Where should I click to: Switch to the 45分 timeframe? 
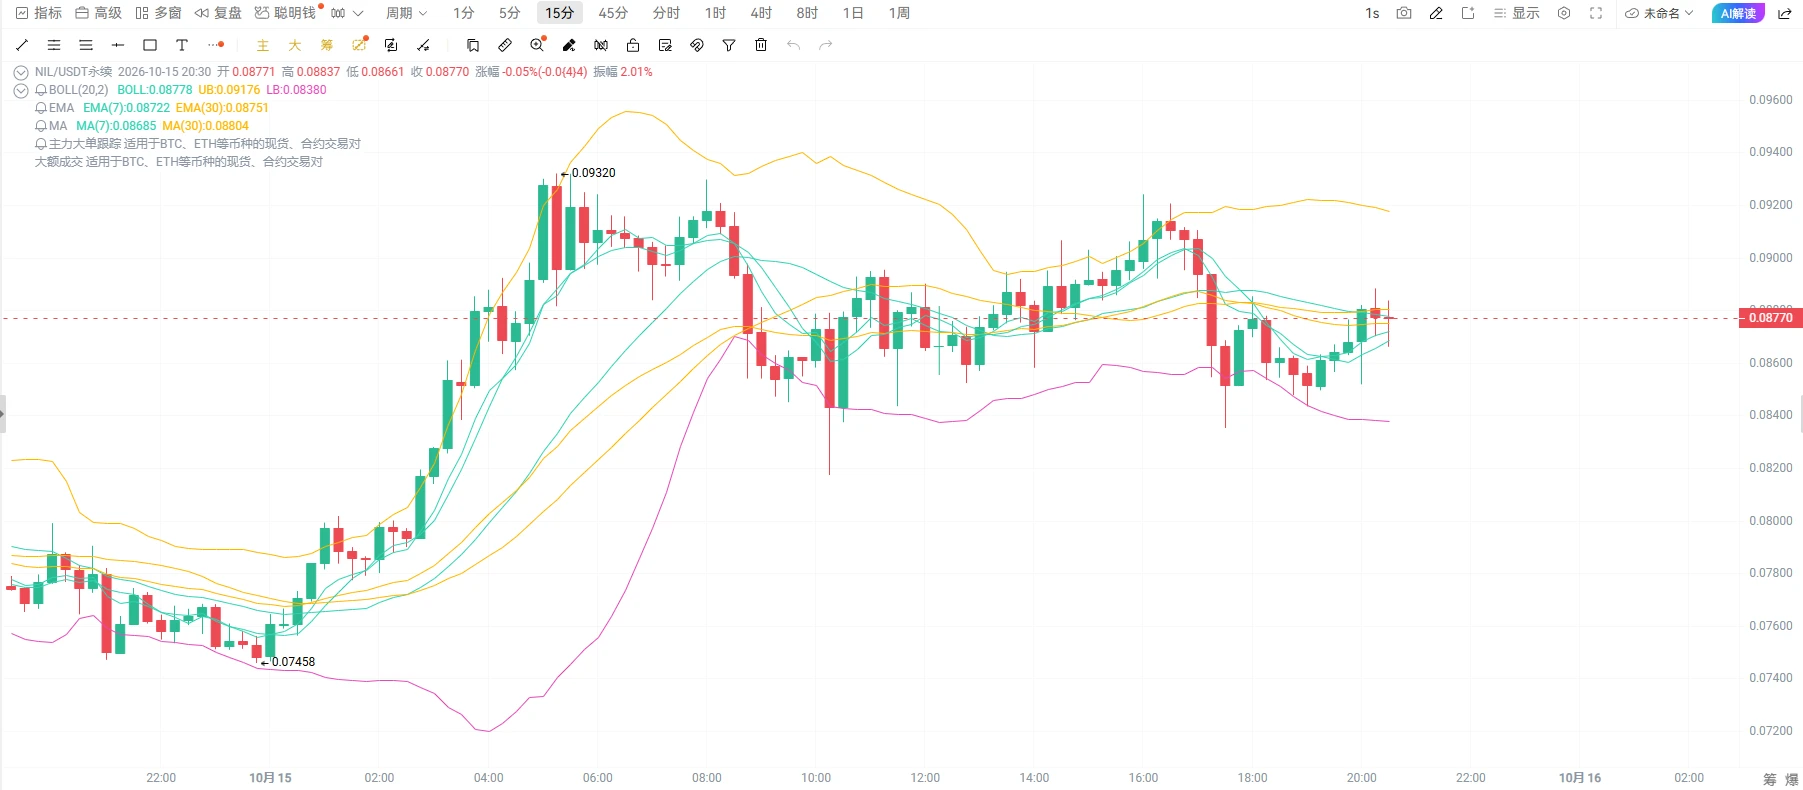613,13
